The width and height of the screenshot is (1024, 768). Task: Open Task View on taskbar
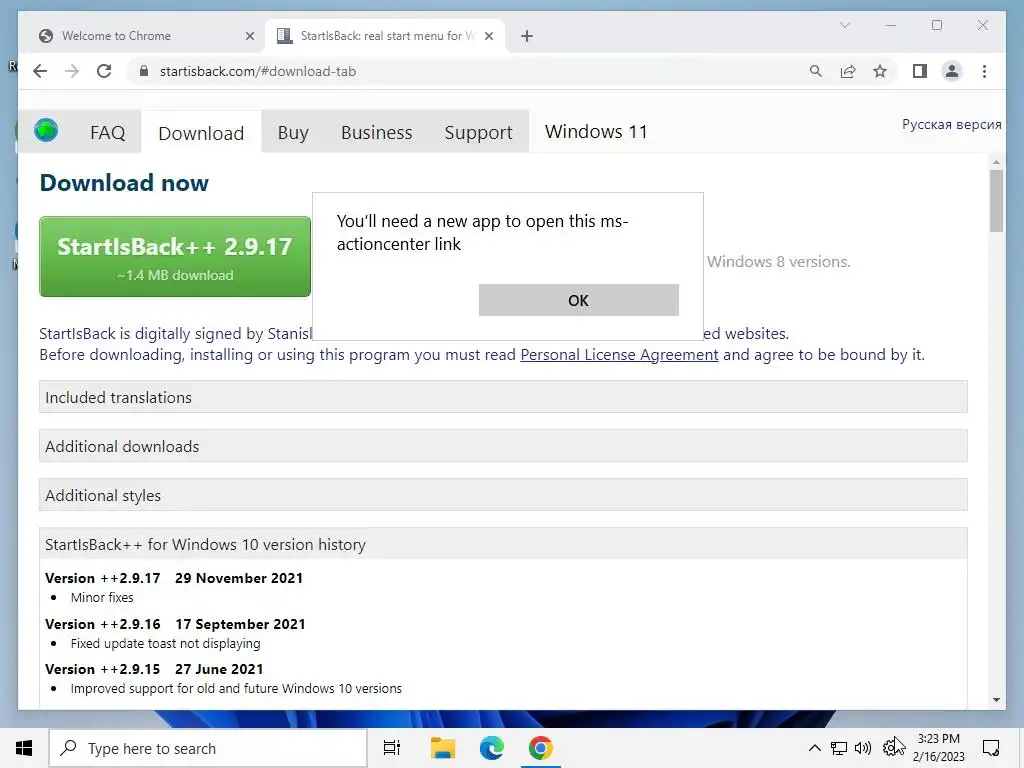tap(392, 748)
